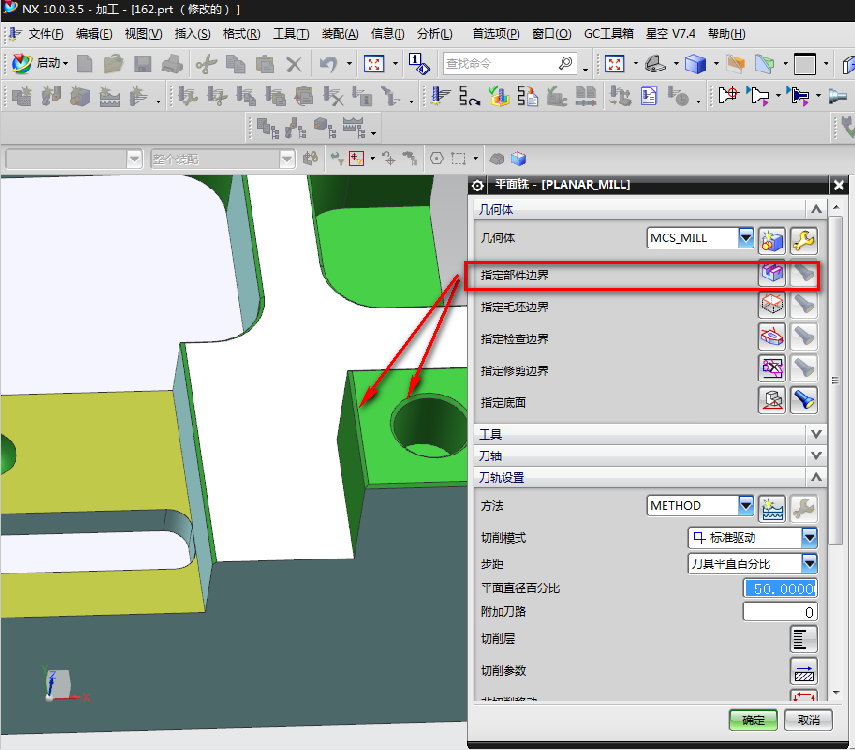Click the flat diameter percent field showing 50.0000
Image resolution: width=855 pixels, height=750 pixels.
pos(780,588)
